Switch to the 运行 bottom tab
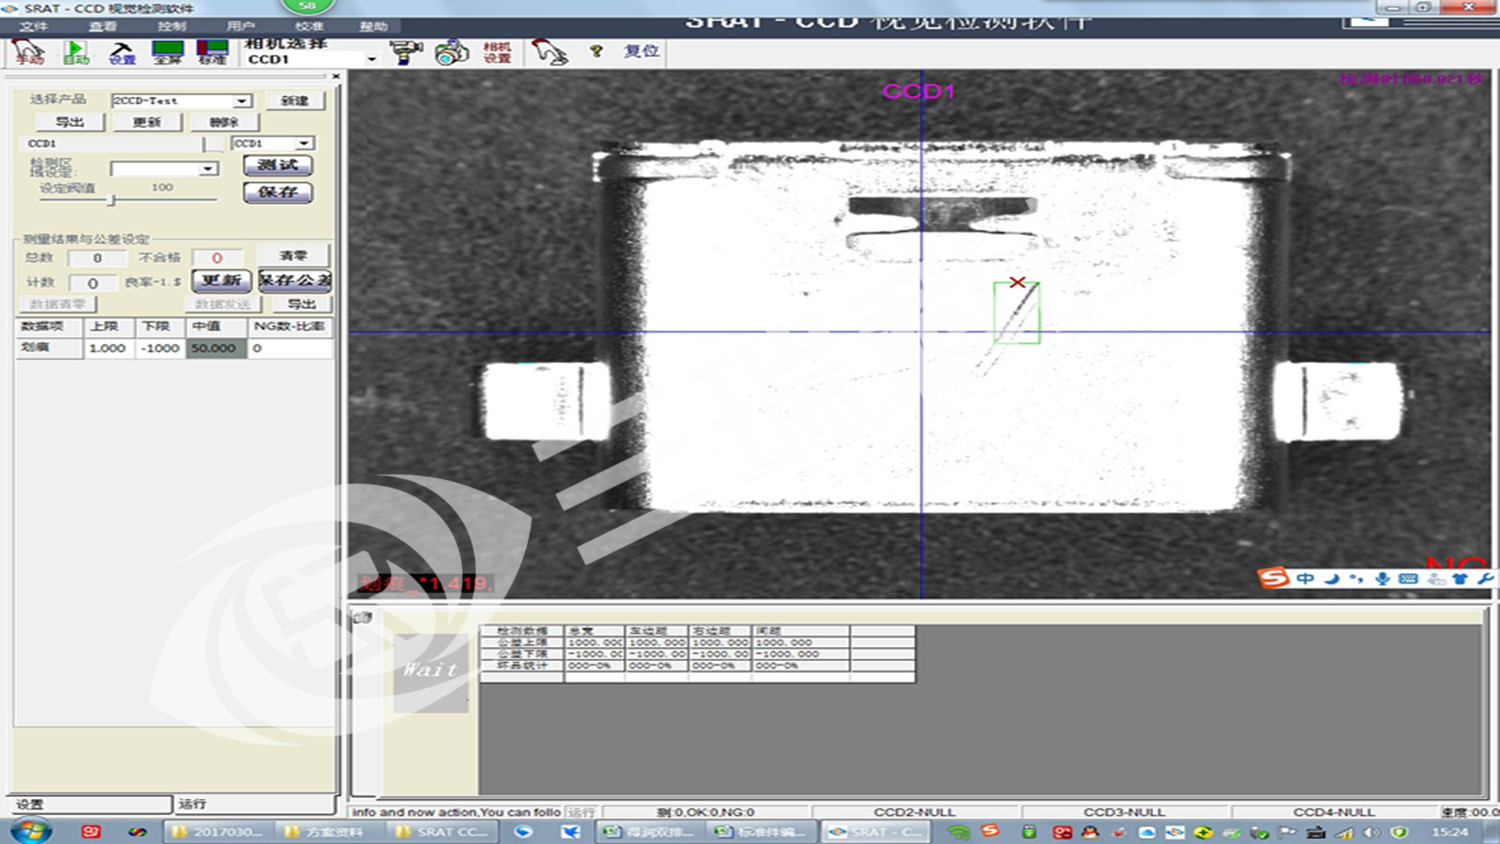Screen dimensions: 1500x844 pyautogui.click(x=255, y=804)
